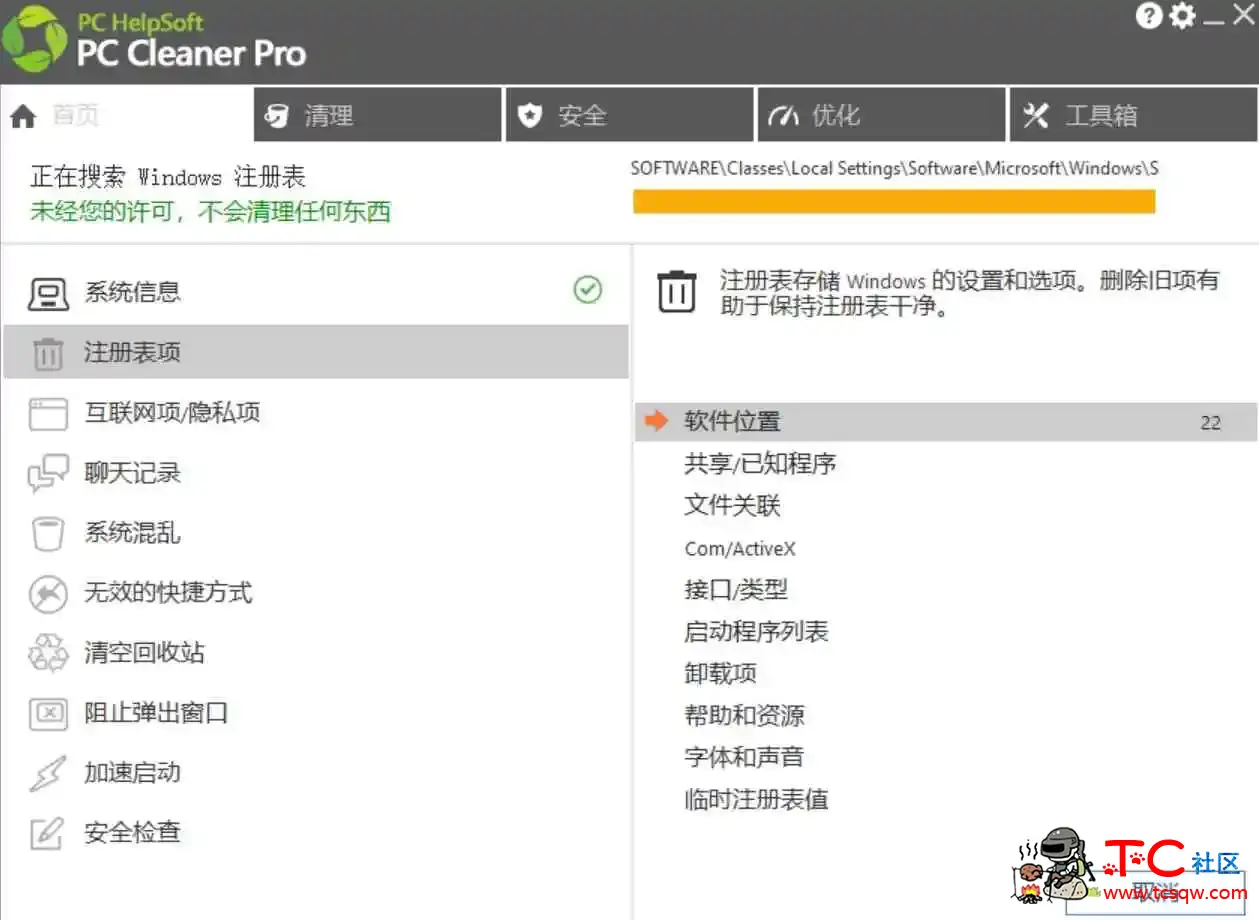
Task: Select 阻止弹出窗口 entry
Action: click(x=316, y=712)
